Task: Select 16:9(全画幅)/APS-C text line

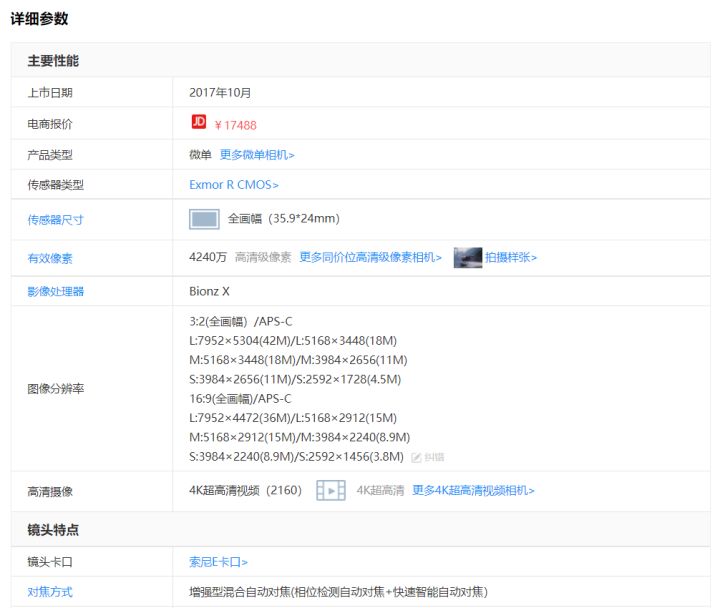Action: pos(240,399)
